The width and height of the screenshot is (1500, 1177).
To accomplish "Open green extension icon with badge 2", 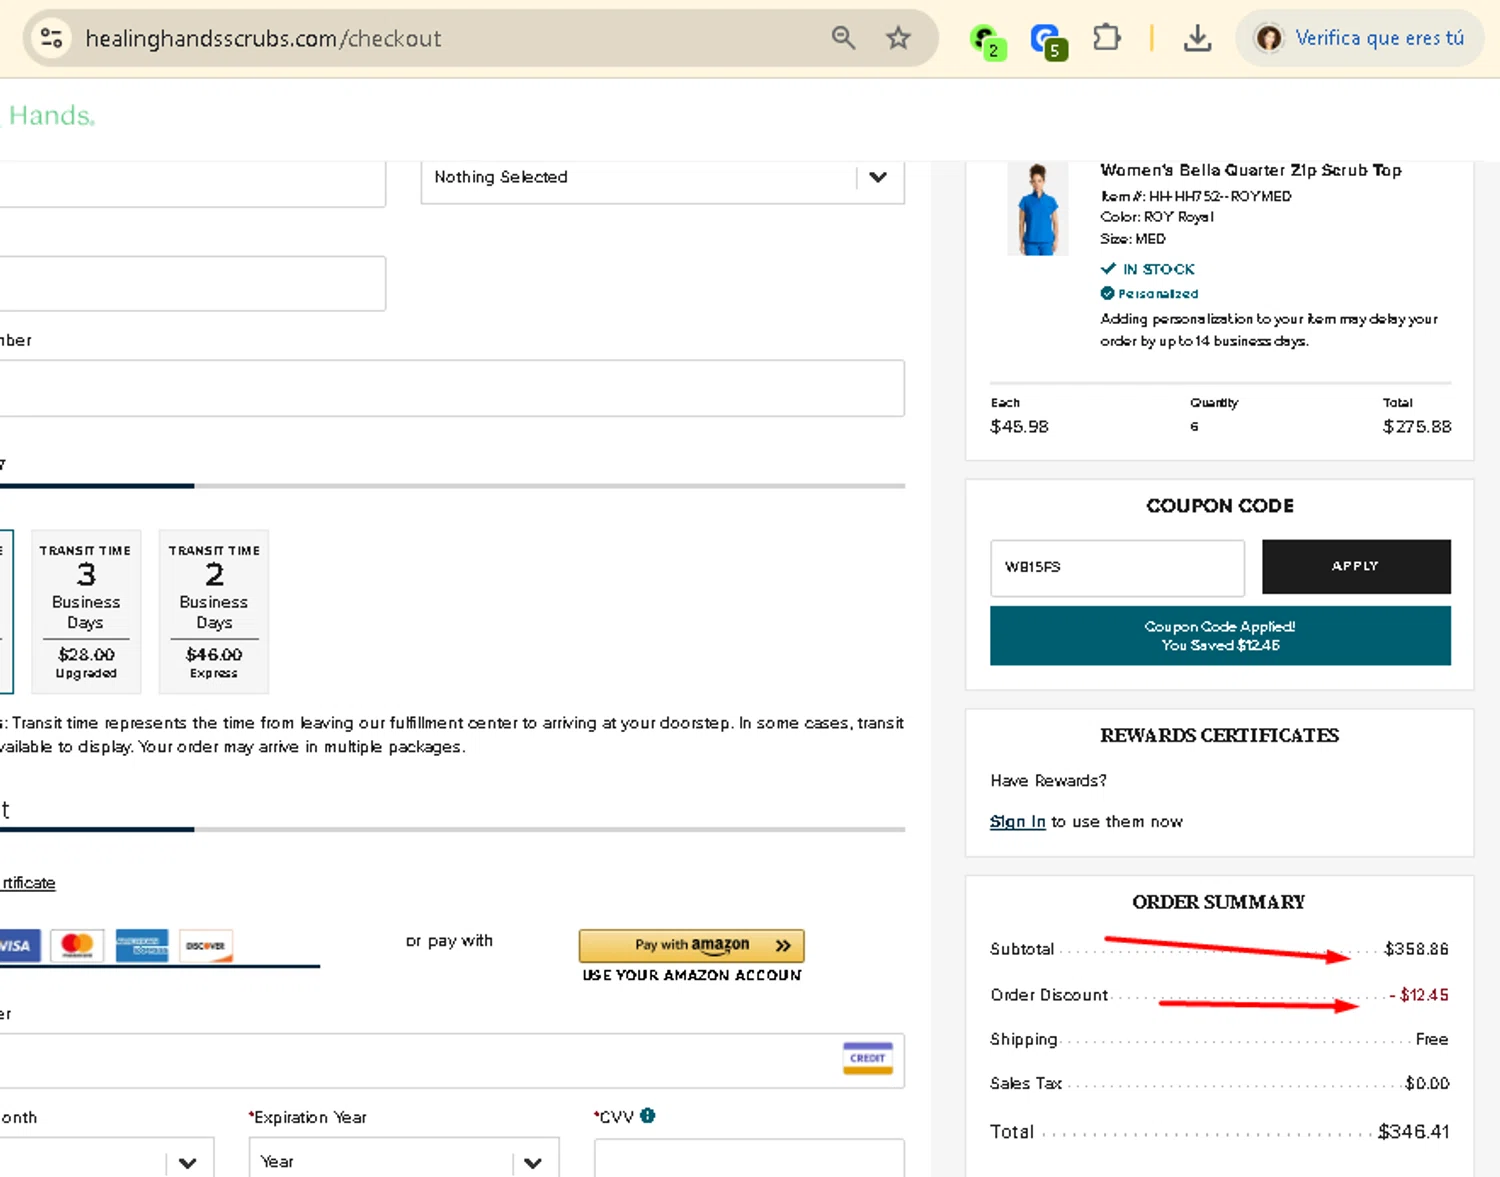I will coord(988,41).
